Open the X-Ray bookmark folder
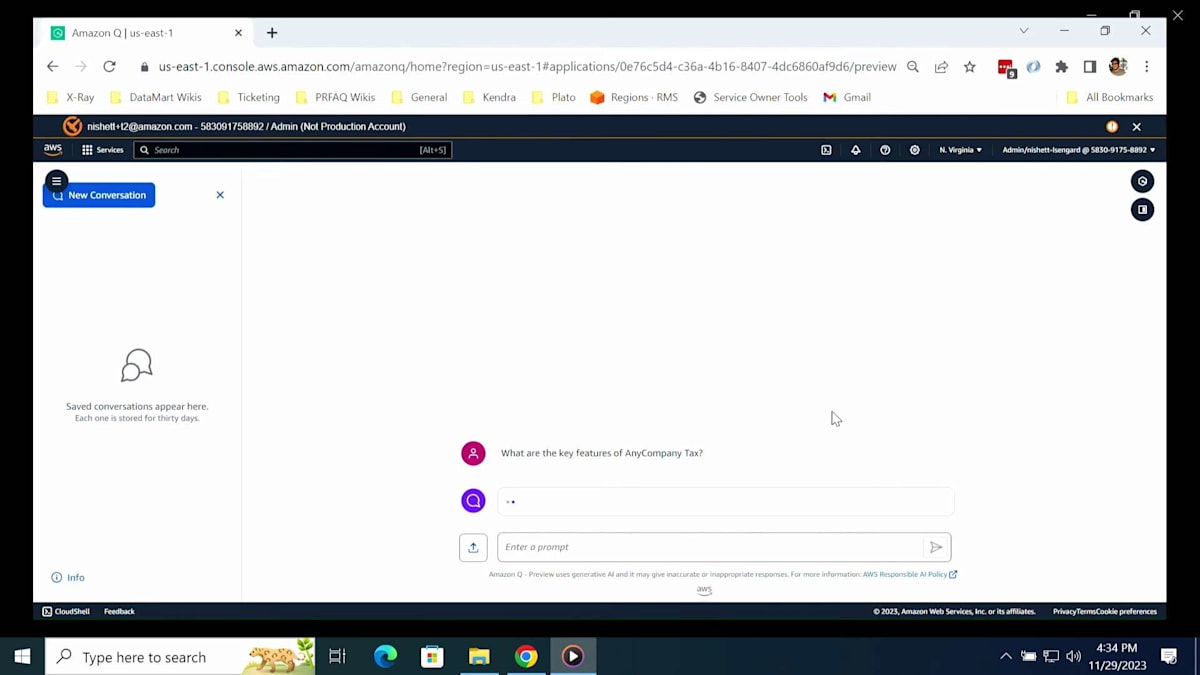This screenshot has height=675, width=1200. [x=71, y=97]
